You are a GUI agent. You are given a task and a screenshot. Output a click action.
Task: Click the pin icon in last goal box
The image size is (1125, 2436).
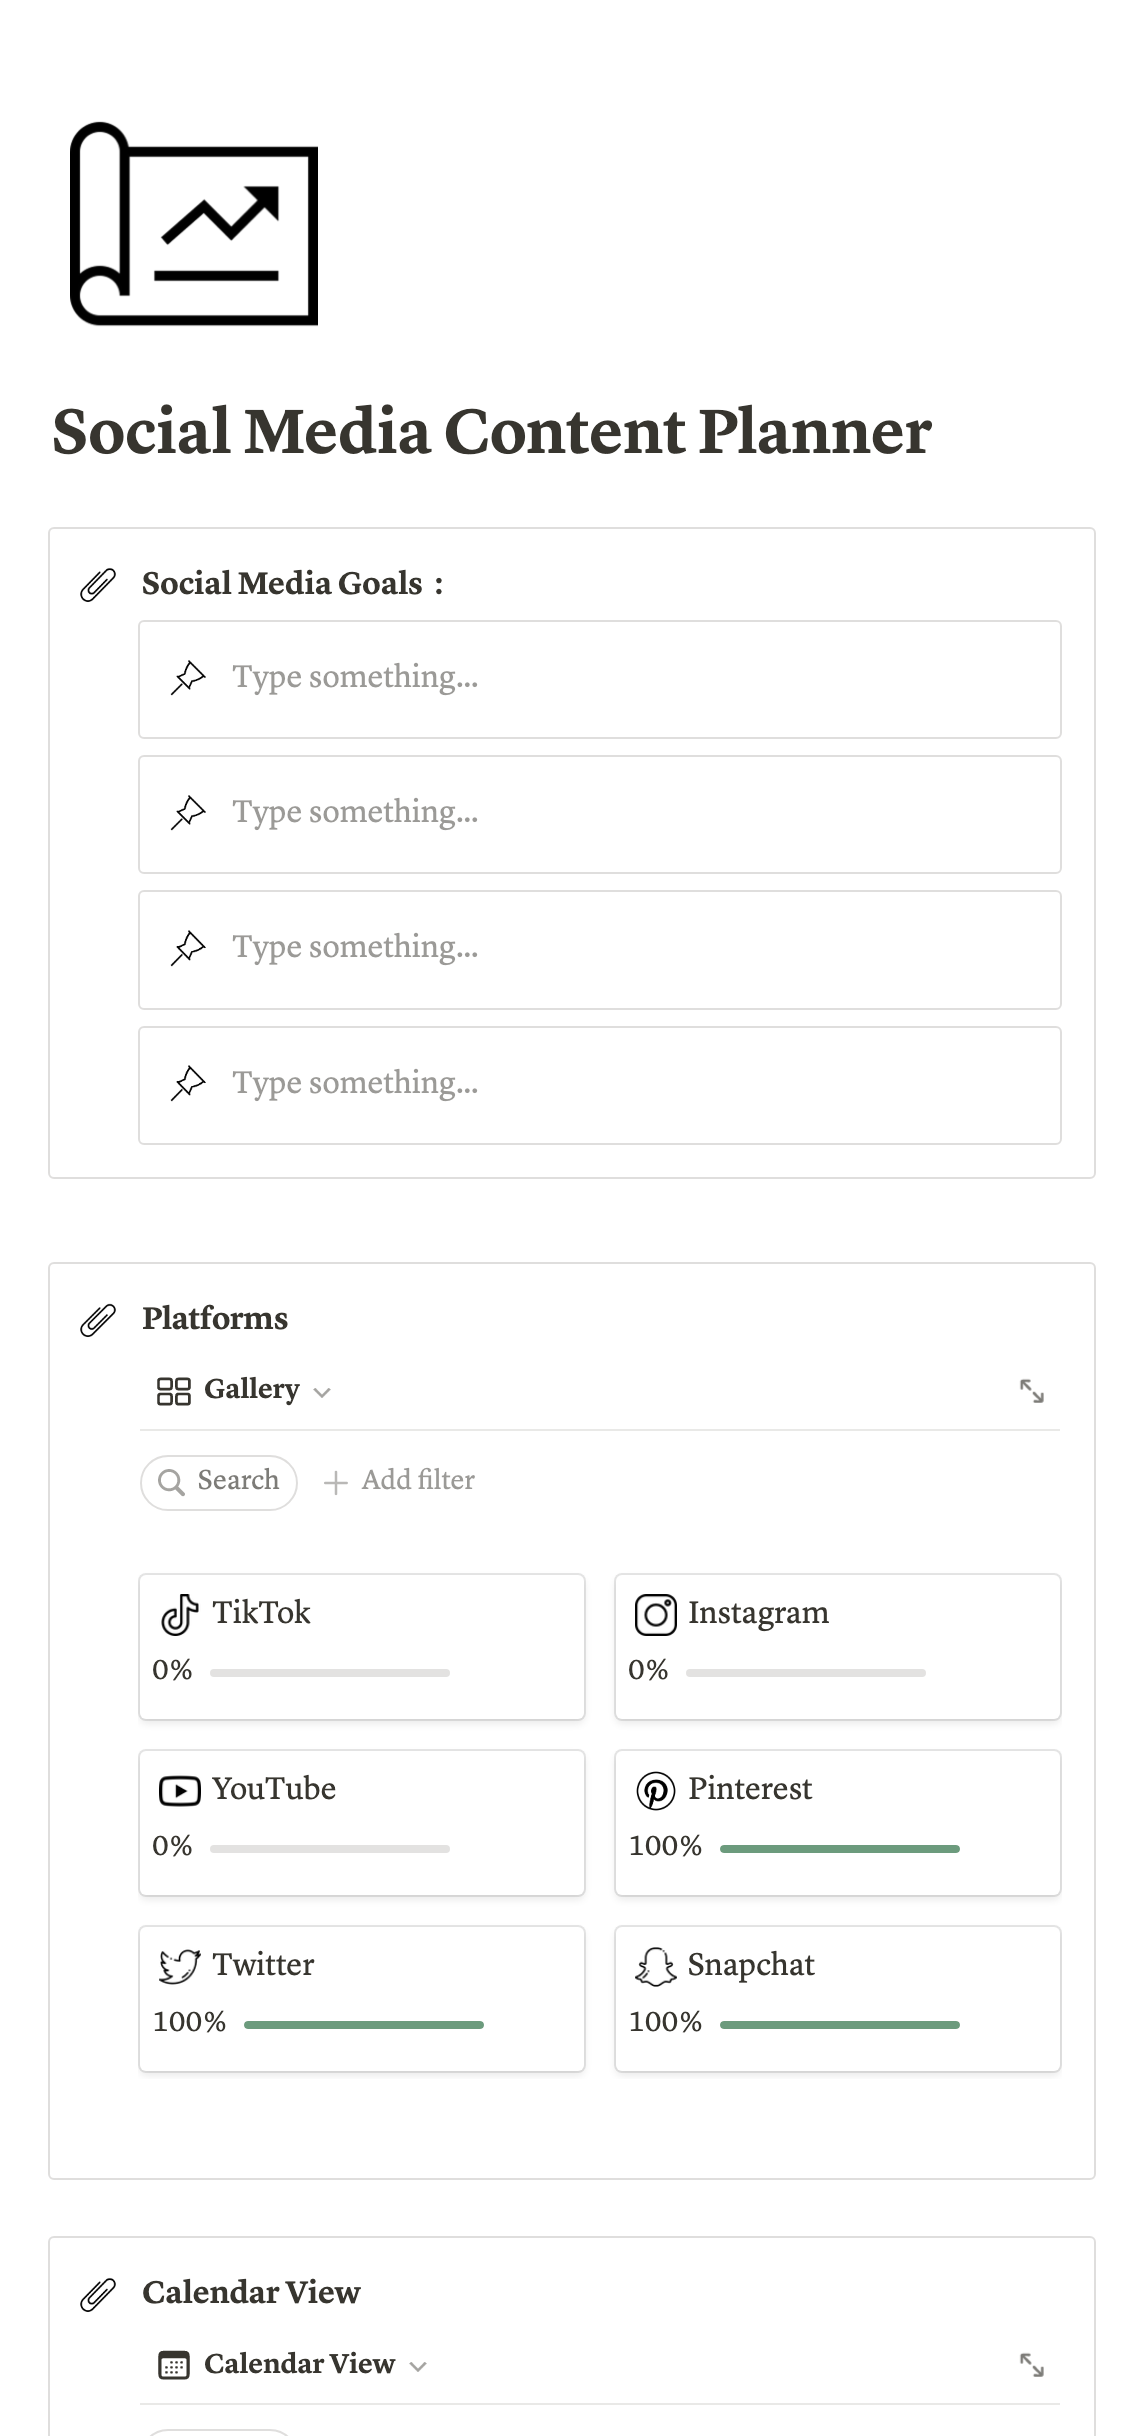(188, 1084)
